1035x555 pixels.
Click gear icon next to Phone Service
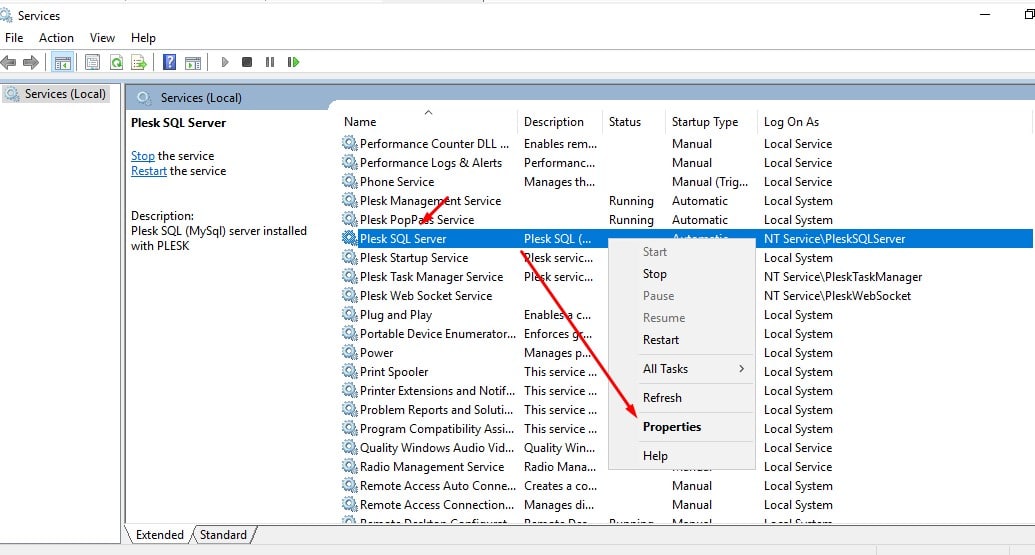coord(349,181)
